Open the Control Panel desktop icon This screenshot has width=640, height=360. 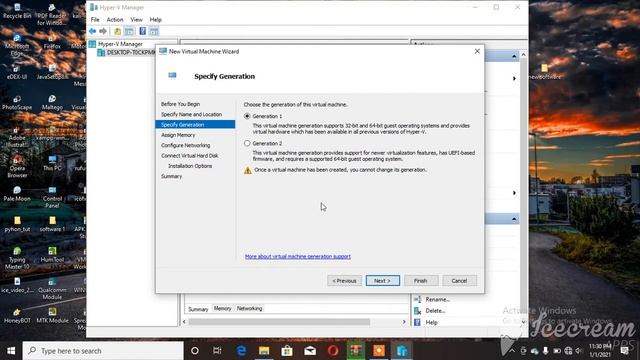coord(52,198)
